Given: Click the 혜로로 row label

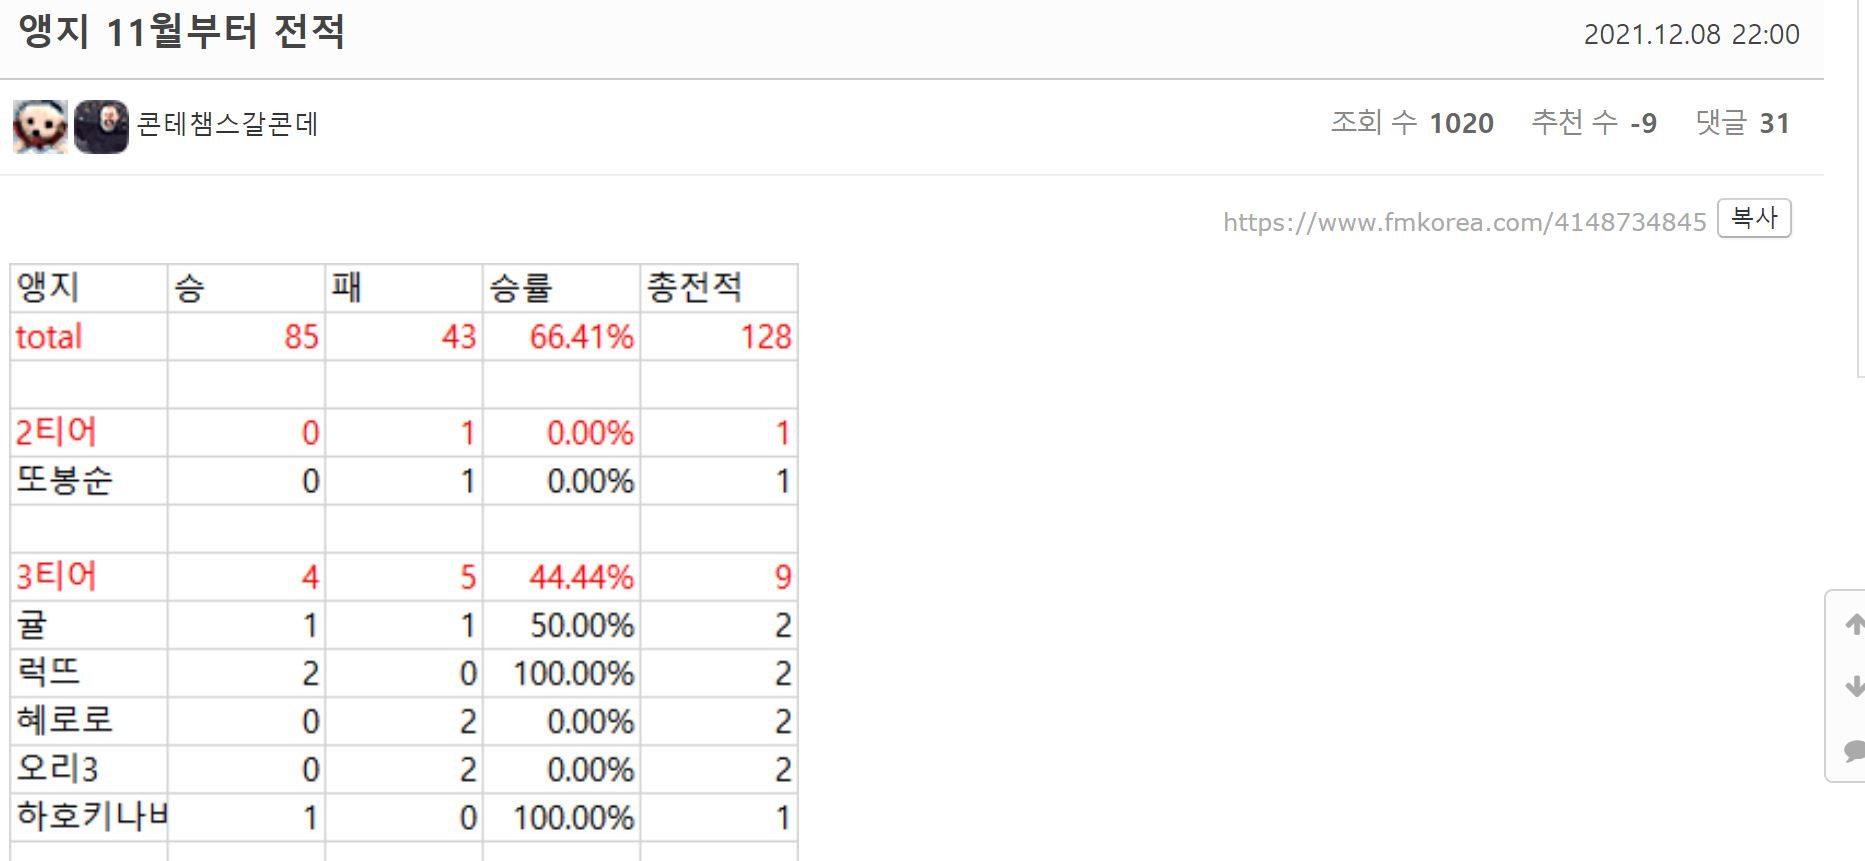Looking at the screenshot, I should 89,721.
